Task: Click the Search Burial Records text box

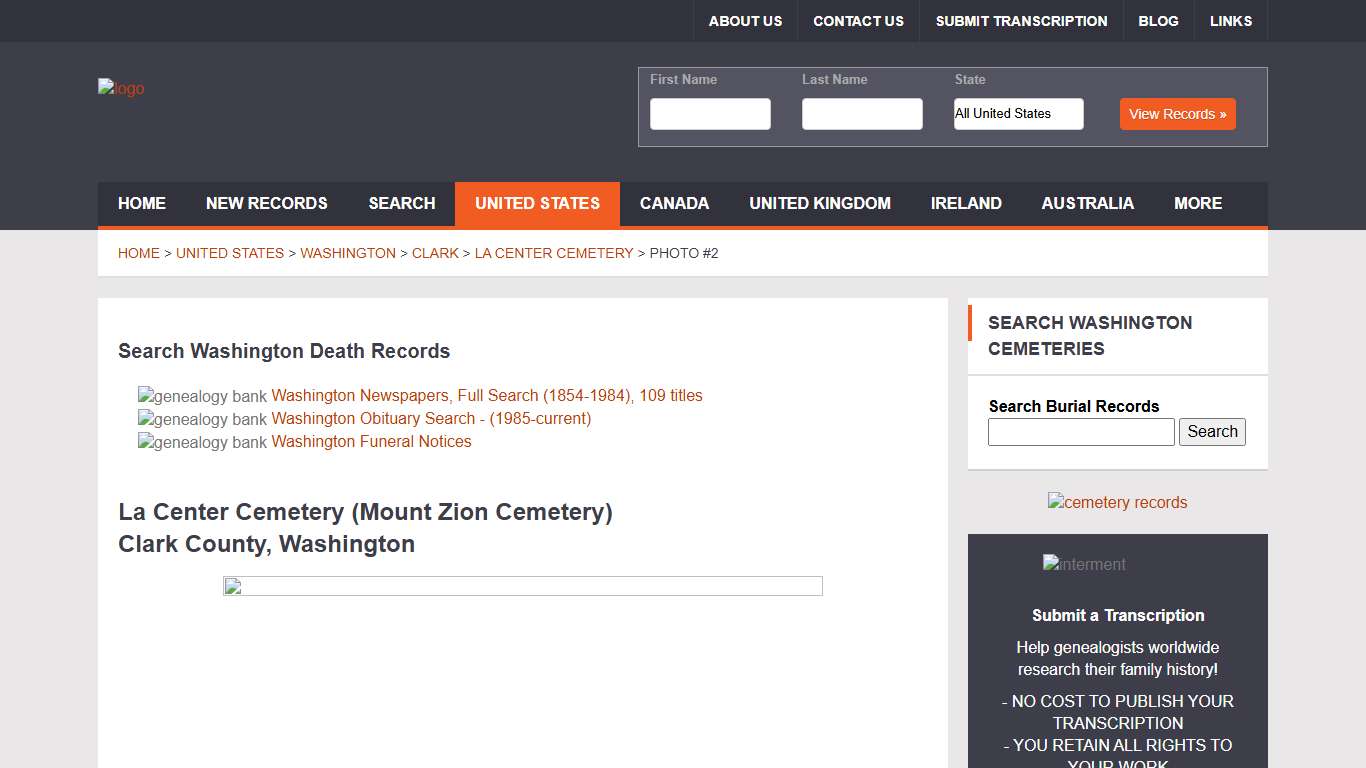Action: tap(1080, 432)
